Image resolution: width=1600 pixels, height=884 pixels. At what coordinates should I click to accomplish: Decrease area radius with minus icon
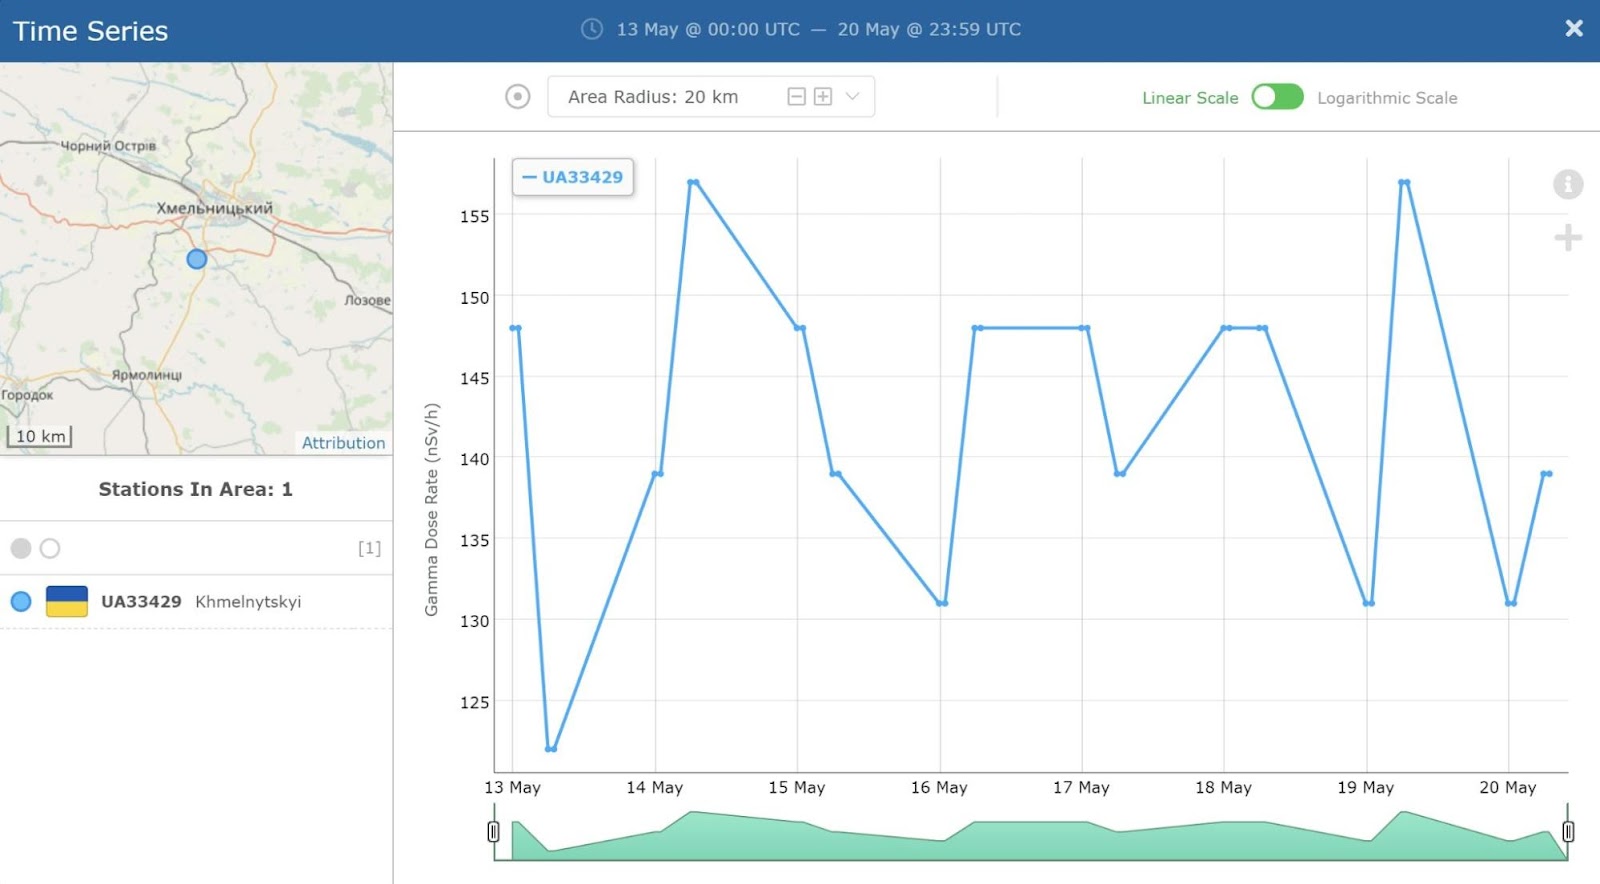797,97
